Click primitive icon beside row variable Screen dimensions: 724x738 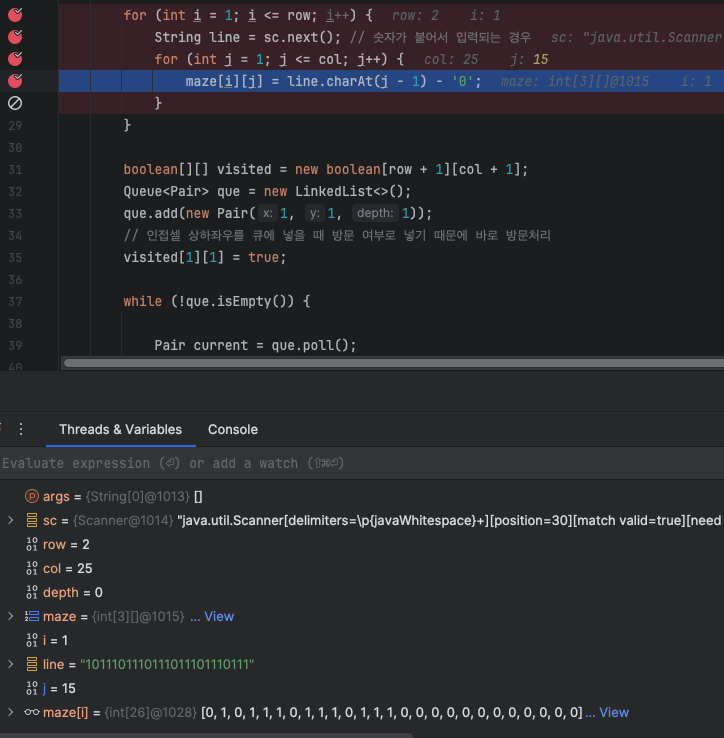32,544
